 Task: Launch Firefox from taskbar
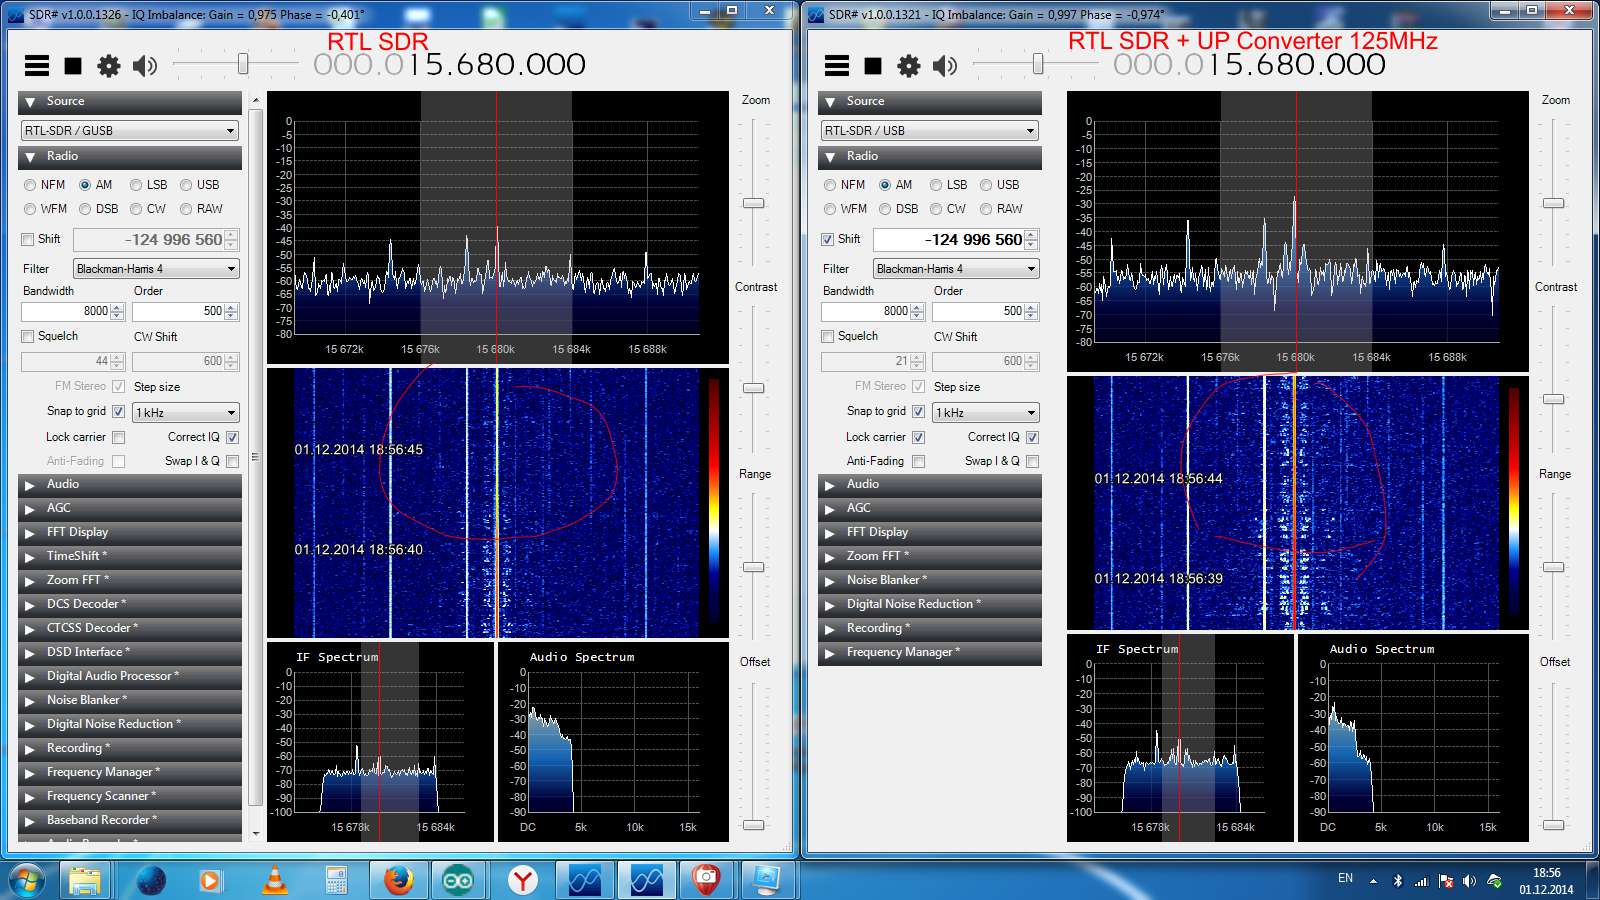click(x=398, y=881)
